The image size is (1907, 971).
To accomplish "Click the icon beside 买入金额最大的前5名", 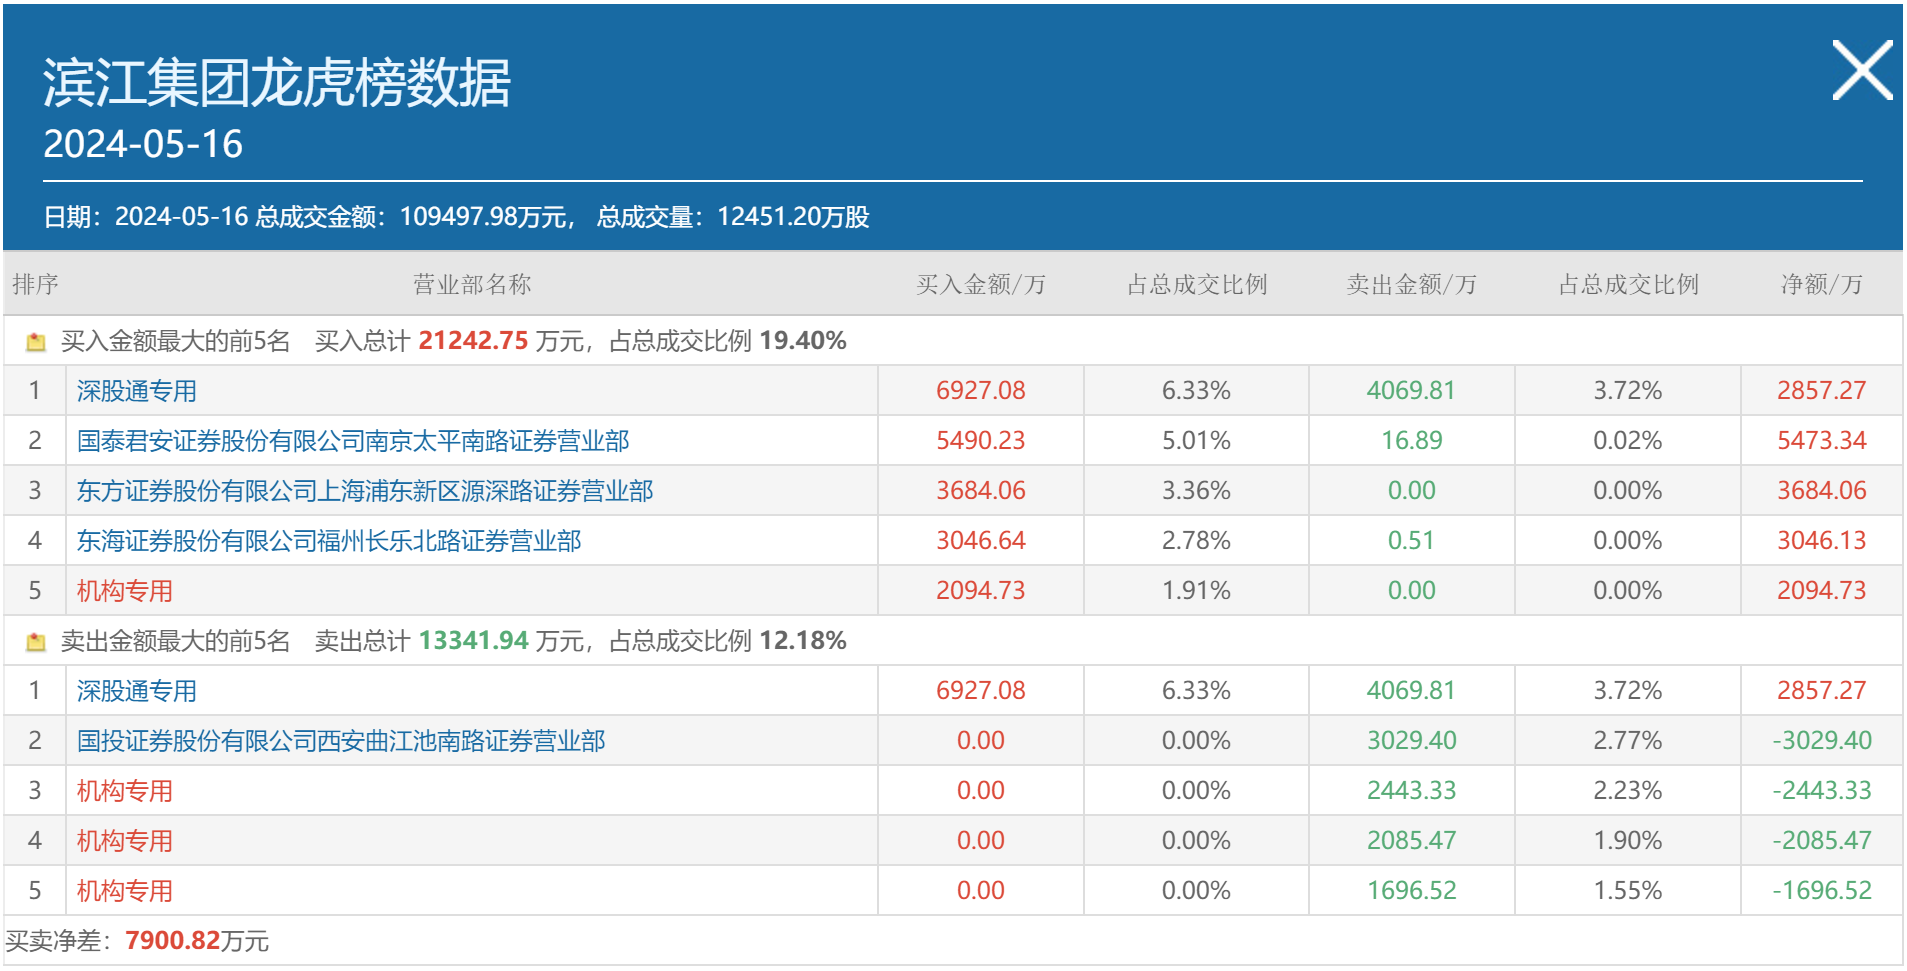I will 36,342.
